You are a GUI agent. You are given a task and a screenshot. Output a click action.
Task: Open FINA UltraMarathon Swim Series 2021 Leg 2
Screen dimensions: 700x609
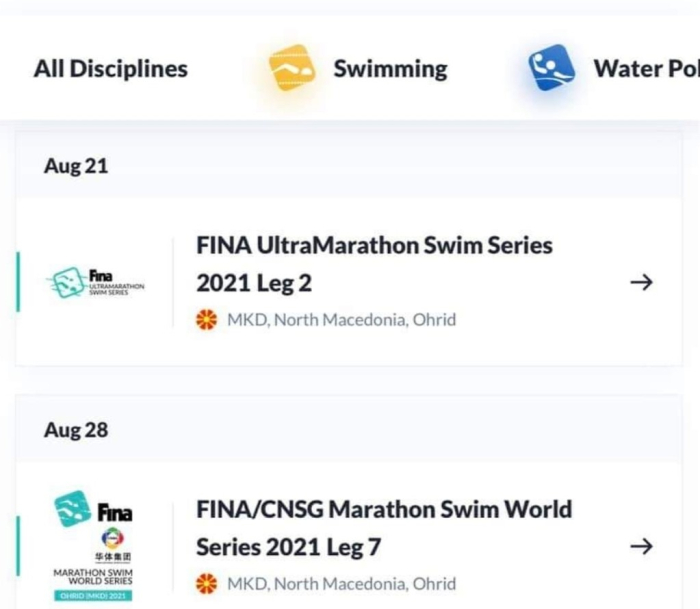click(x=374, y=264)
